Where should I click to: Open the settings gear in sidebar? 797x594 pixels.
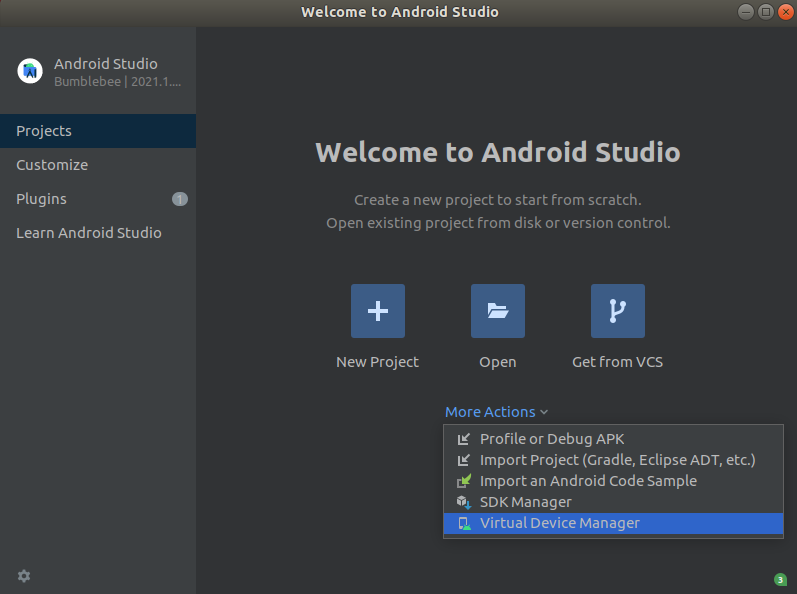click(24, 576)
